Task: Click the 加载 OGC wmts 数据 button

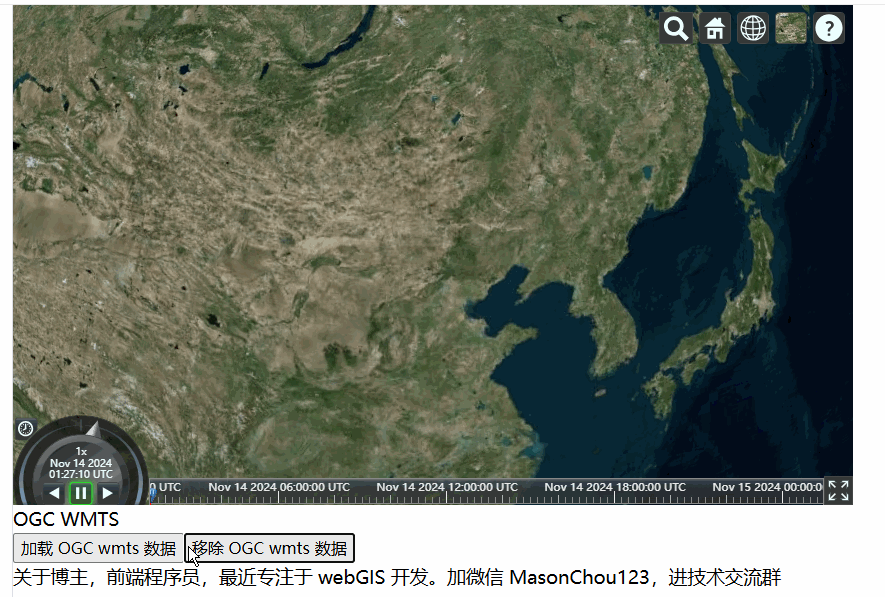Action: [98, 548]
